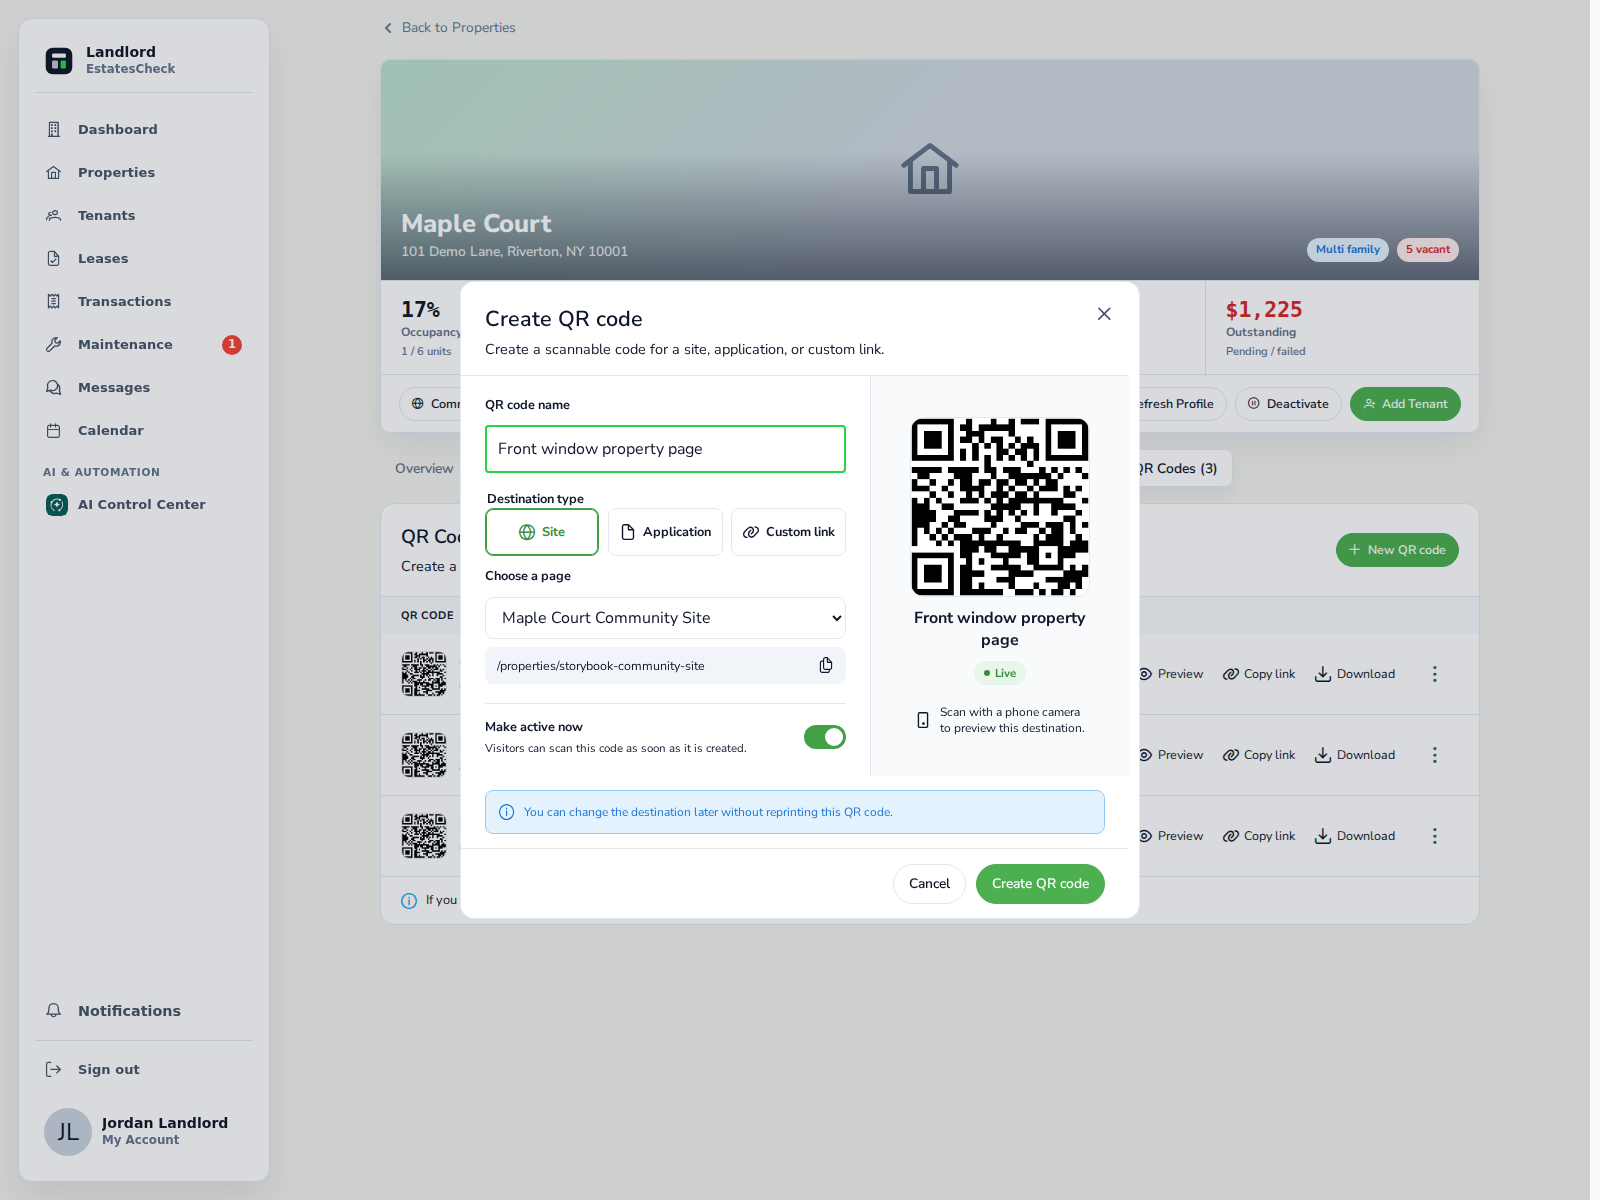The height and width of the screenshot is (1200, 1600).
Task: Click the Add Tenant button
Action: pos(1405,404)
